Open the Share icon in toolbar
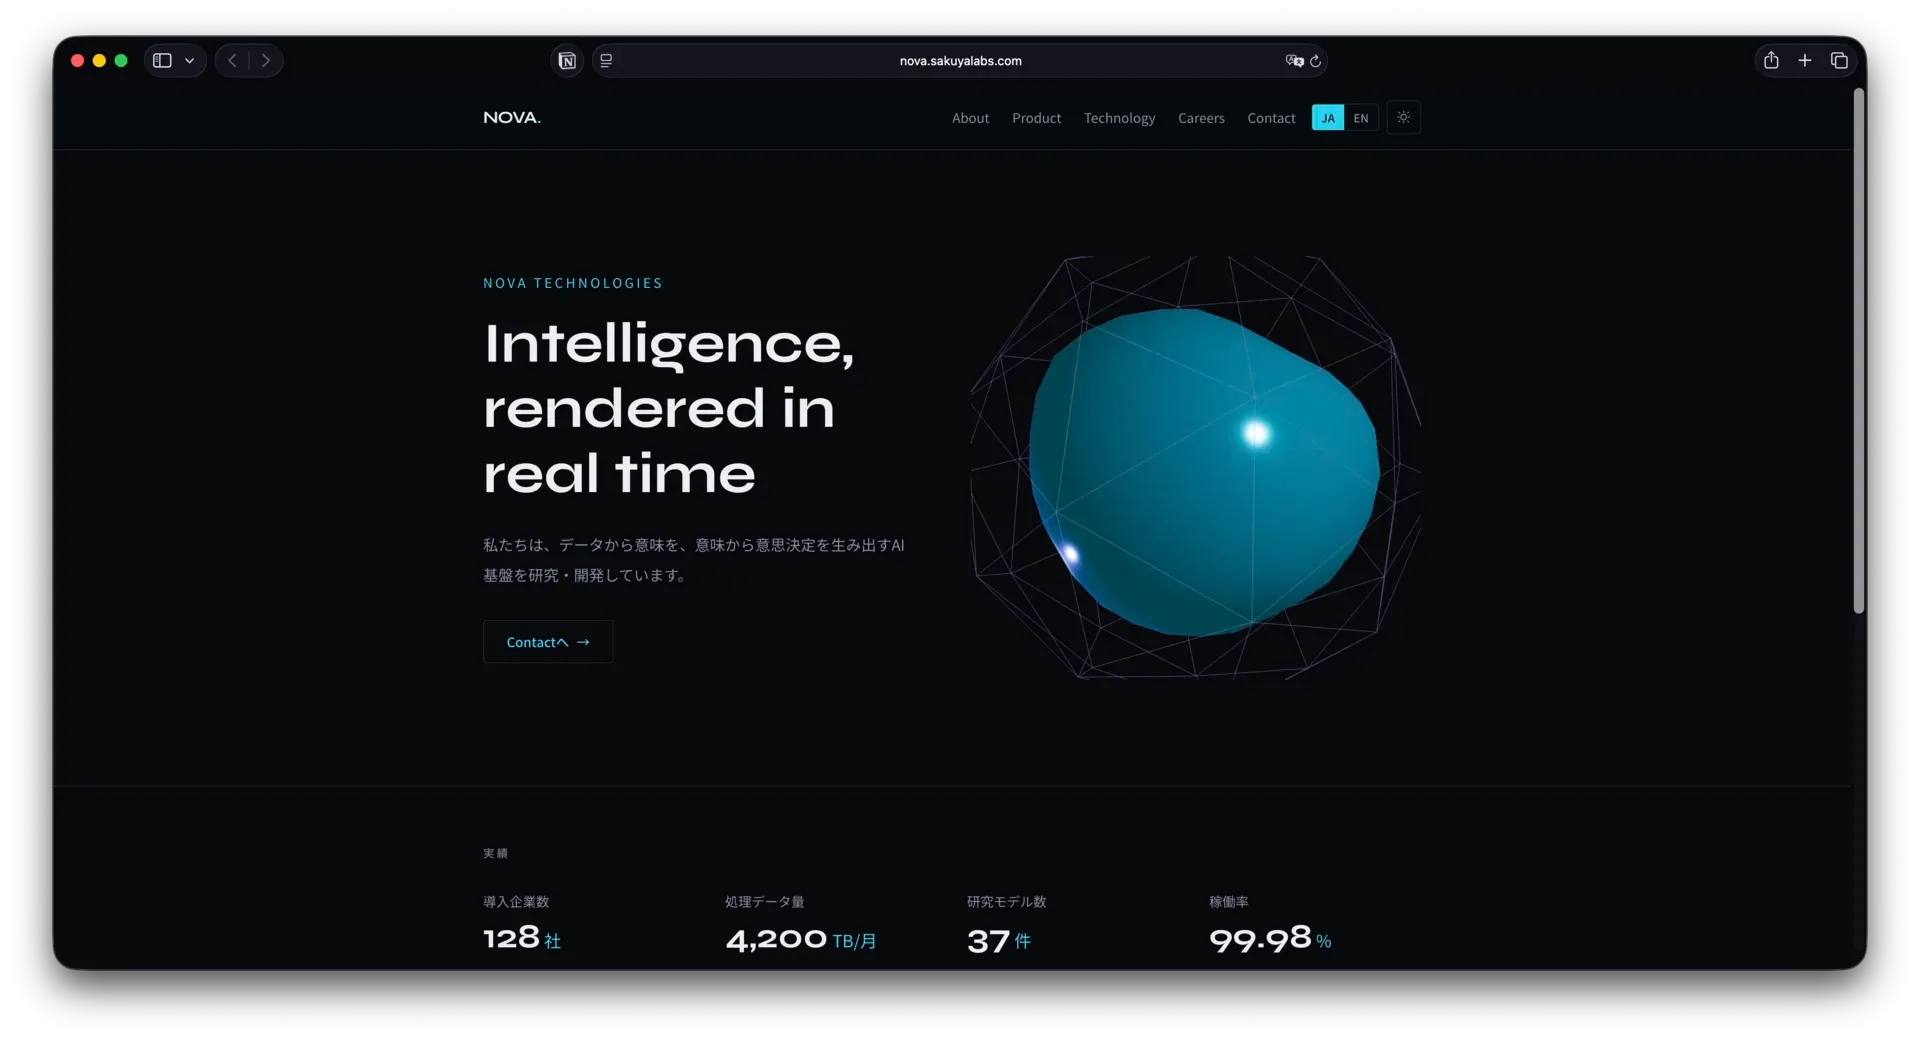Viewport: 1920px width, 1040px height. (1771, 60)
